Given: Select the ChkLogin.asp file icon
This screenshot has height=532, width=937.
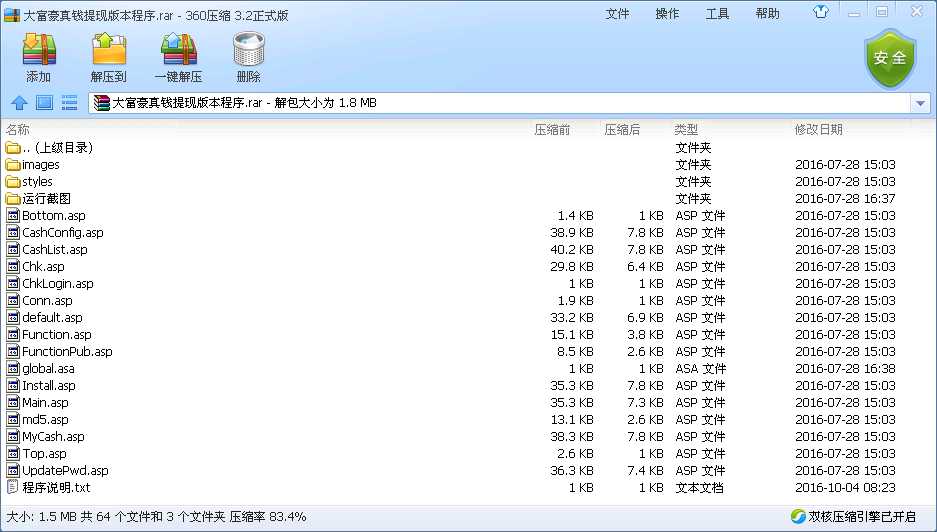Looking at the screenshot, I should pos(13,283).
